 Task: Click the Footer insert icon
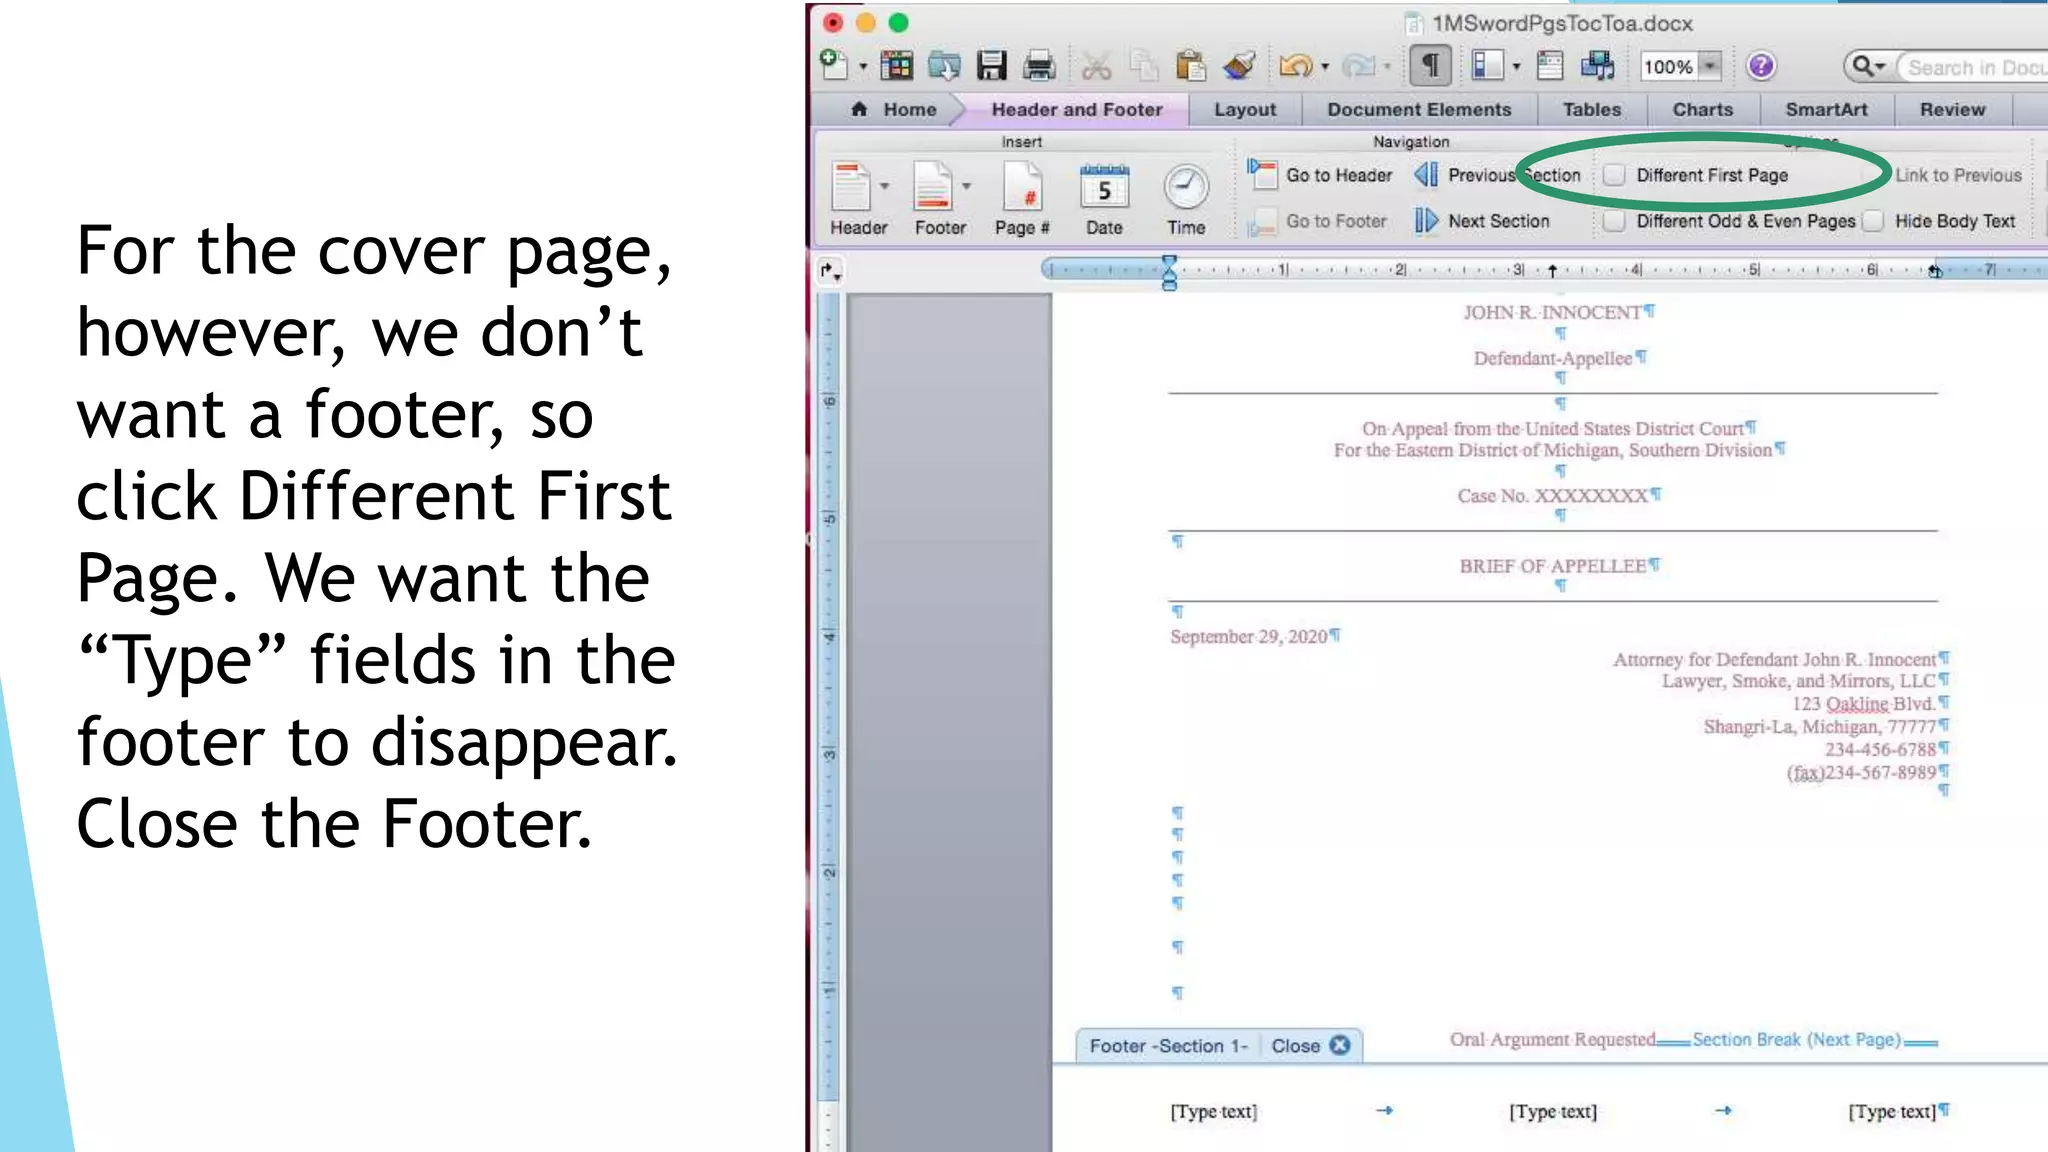pyautogui.click(x=933, y=187)
